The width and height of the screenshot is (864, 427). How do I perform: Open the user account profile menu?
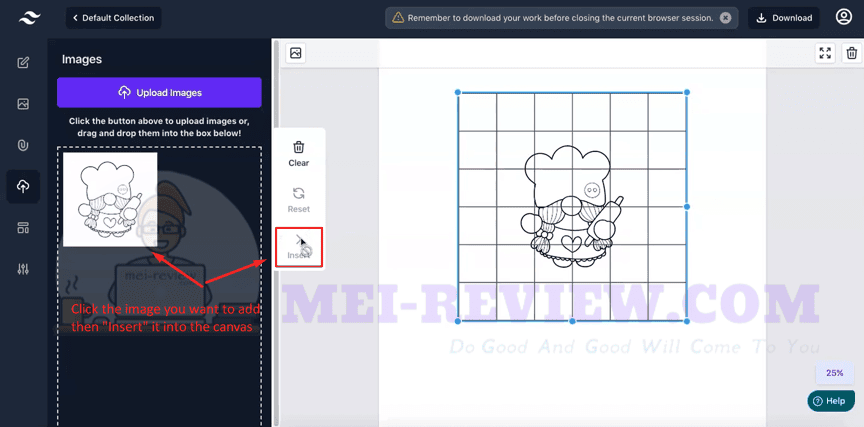point(844,17)
